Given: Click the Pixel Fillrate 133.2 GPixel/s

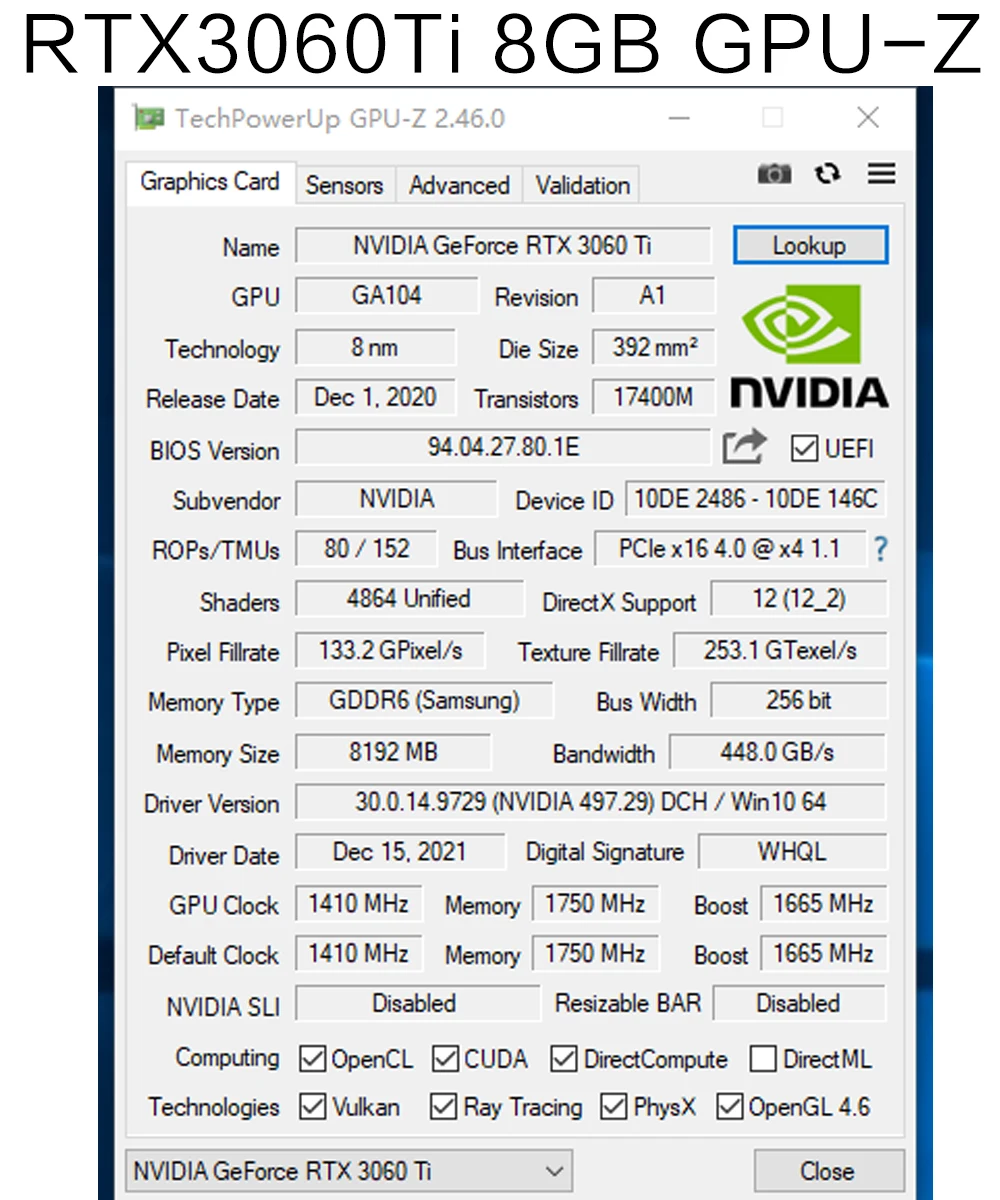Looking at the screenshot, I should point(390,650).
